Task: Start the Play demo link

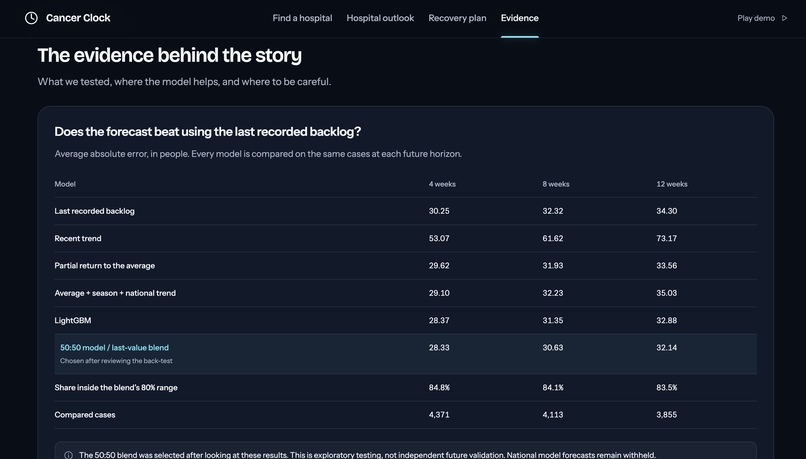Action: tap(756, 18)
